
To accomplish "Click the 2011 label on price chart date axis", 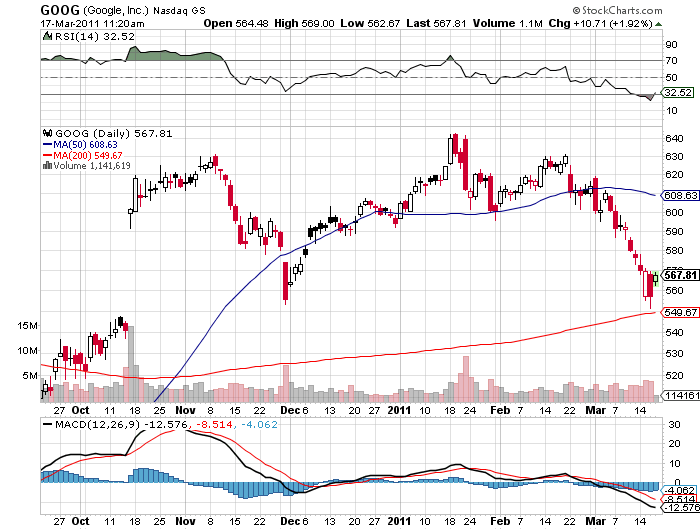I will (x=399, y=410).
